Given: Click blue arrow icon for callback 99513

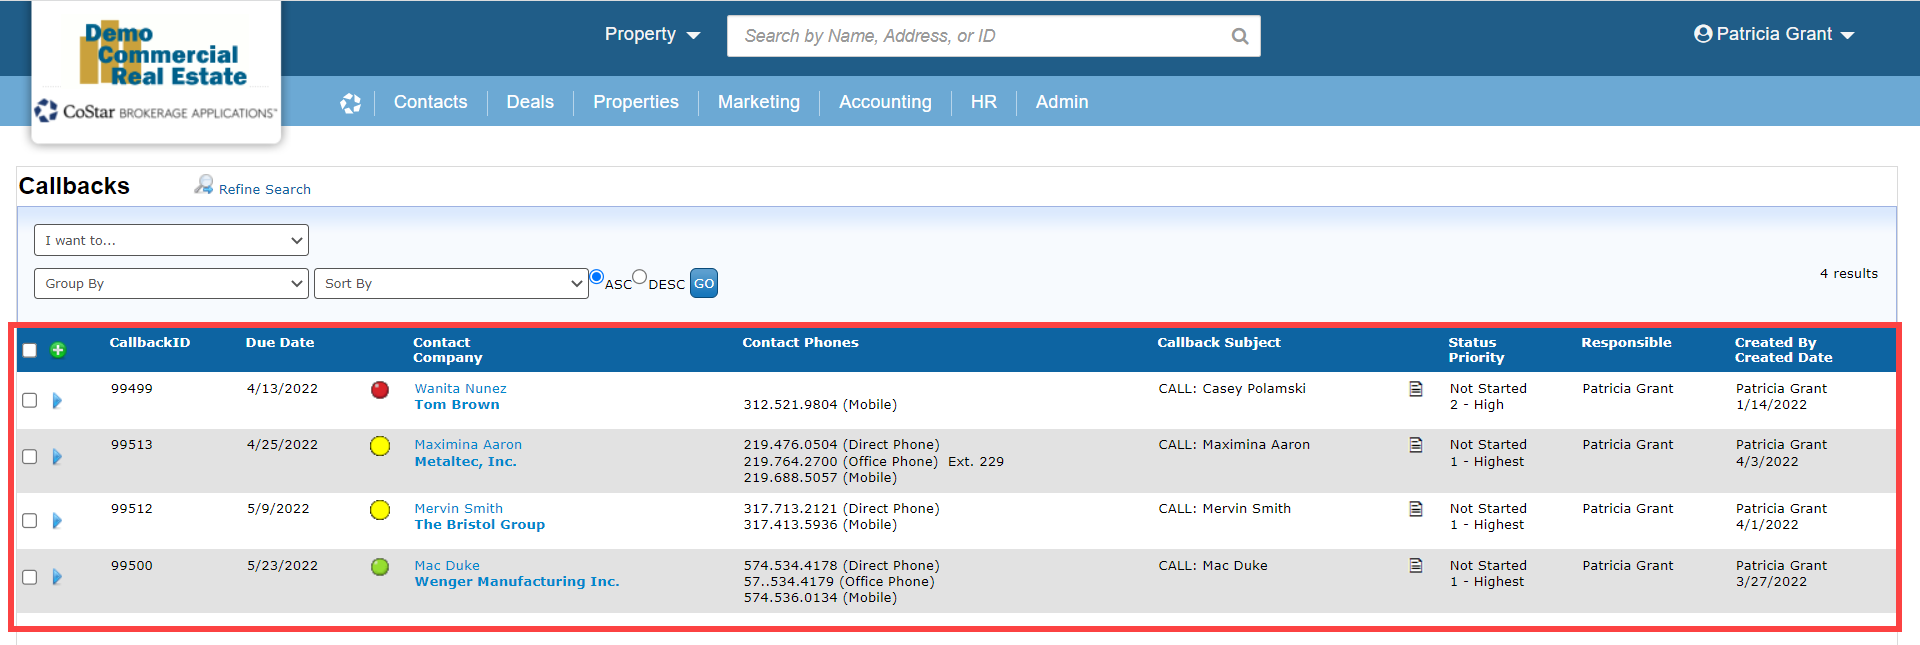Looking at the screenshot, I should coord(57,457).
